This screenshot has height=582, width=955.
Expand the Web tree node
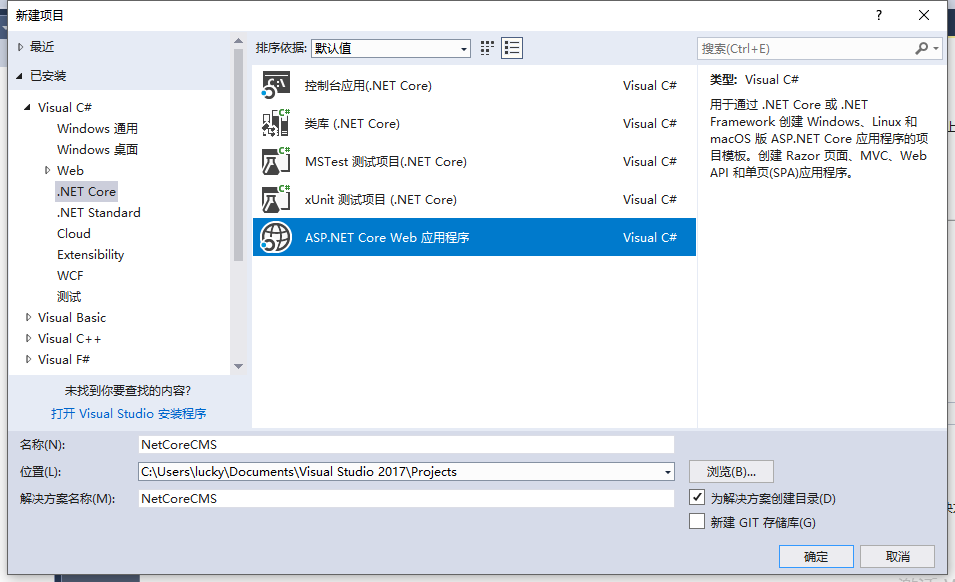point(47,170)
